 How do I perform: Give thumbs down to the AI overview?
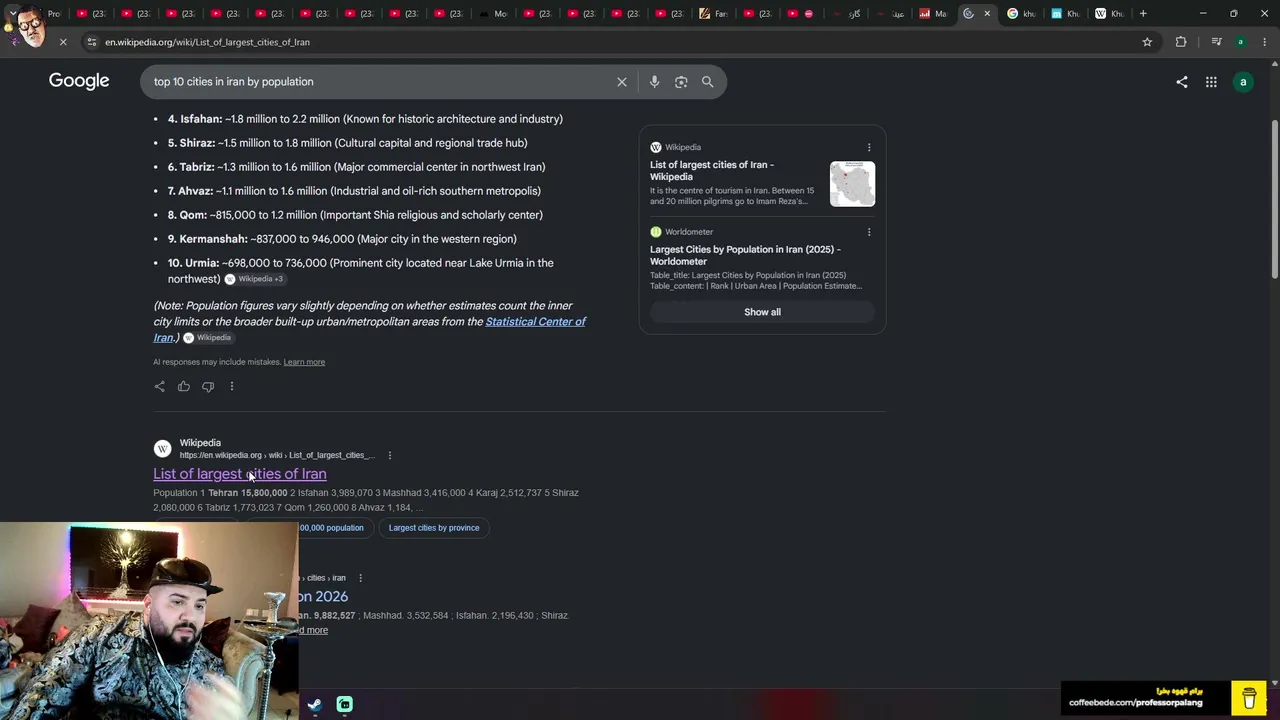tap(208, 386)
